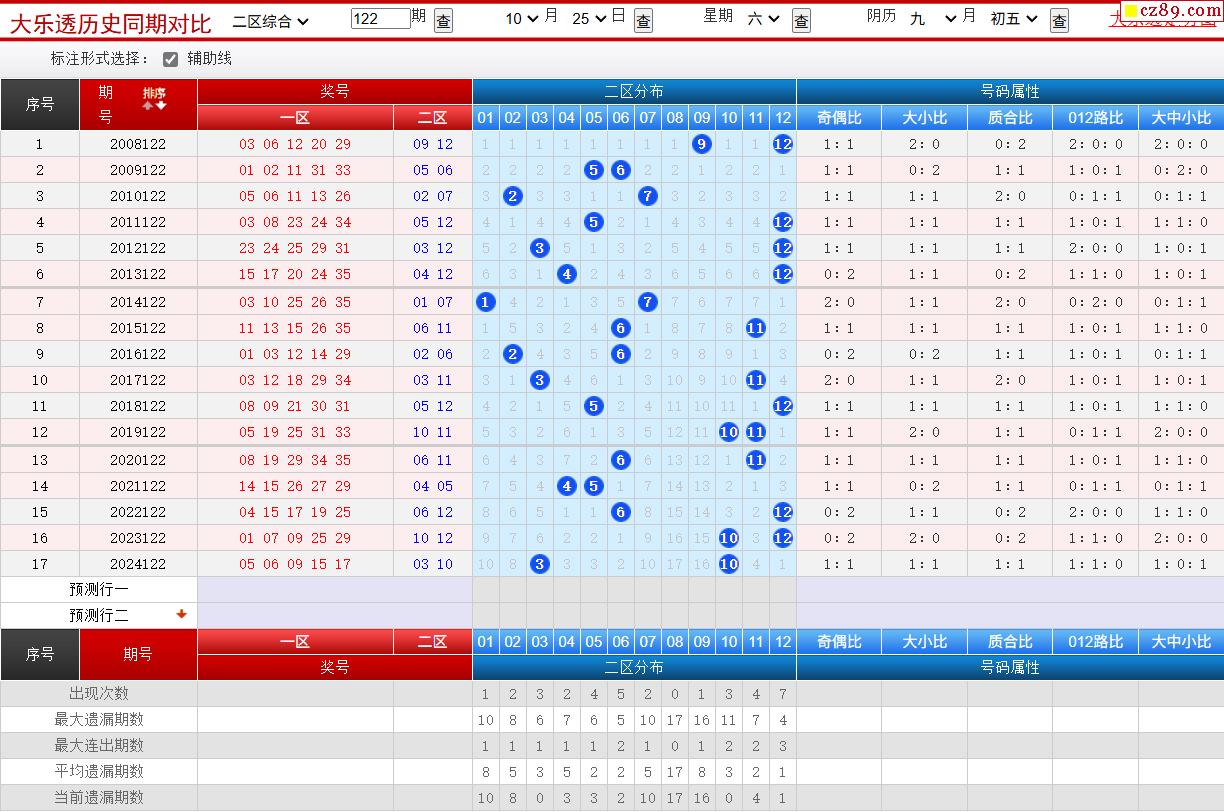Toggle the 辅助线 checkbox
This screenshot has height=812, width=1224.
click(x=170, y=59)
